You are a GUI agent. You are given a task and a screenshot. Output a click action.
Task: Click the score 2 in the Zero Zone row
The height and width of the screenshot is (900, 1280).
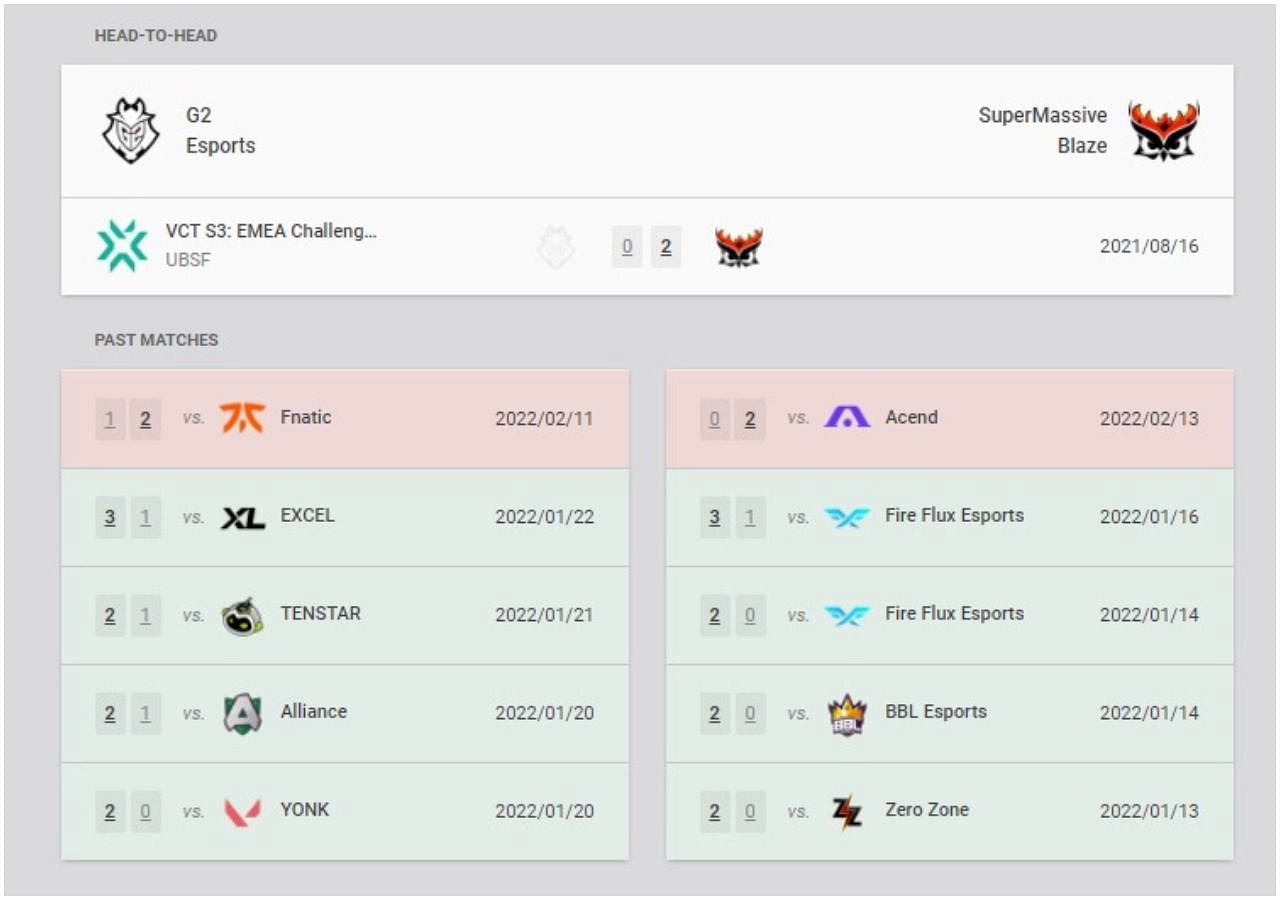pyautogui.click(x=714, y=812)
